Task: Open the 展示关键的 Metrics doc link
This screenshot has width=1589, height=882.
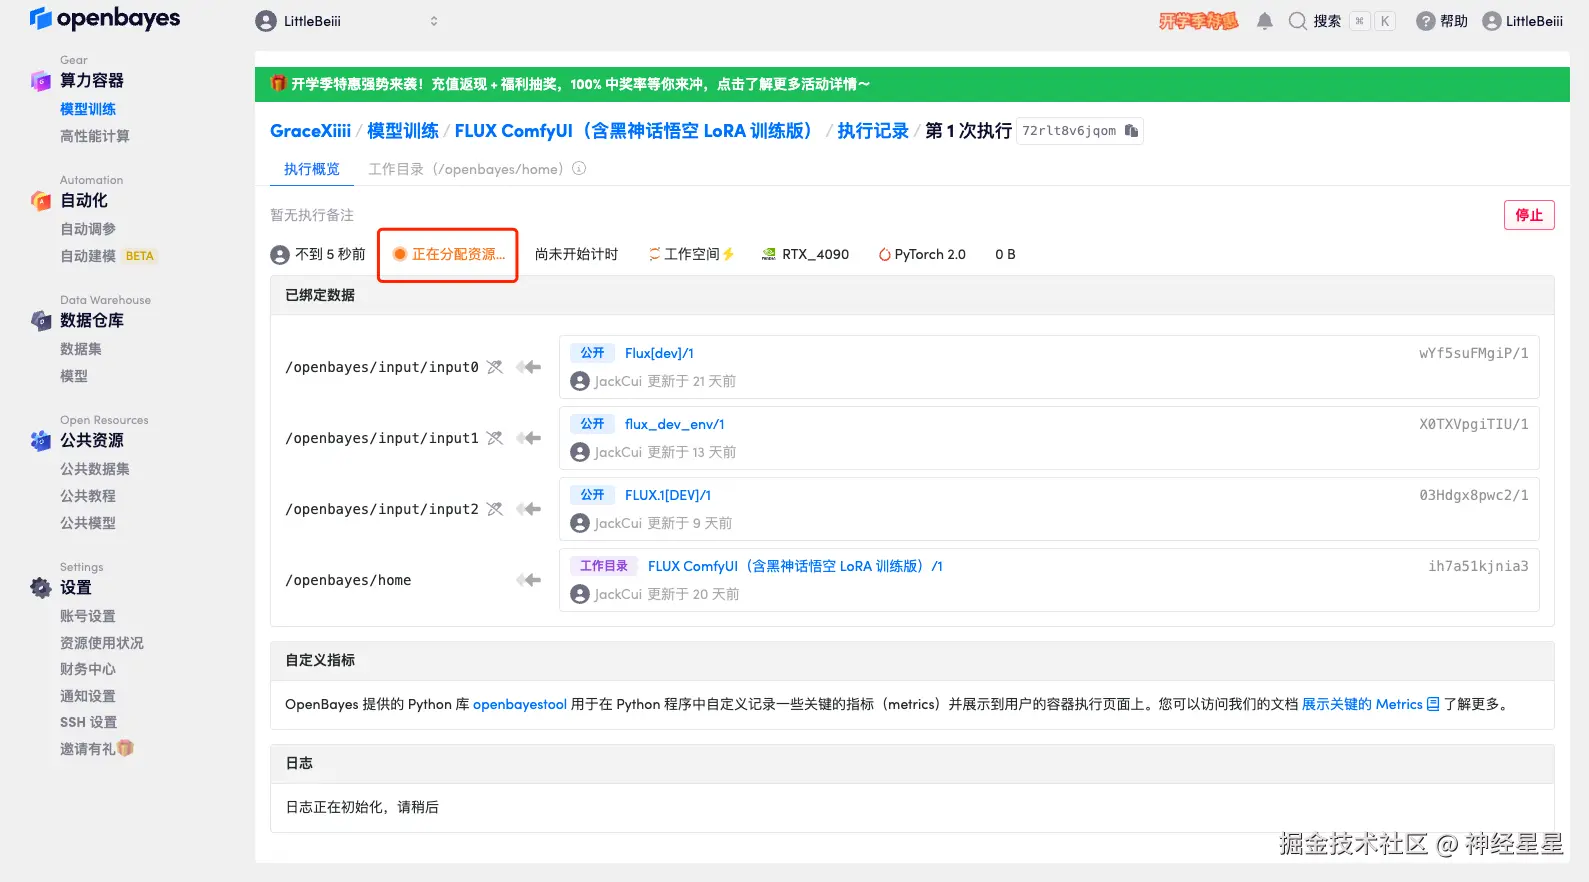Action: (x=1362, y=704)
